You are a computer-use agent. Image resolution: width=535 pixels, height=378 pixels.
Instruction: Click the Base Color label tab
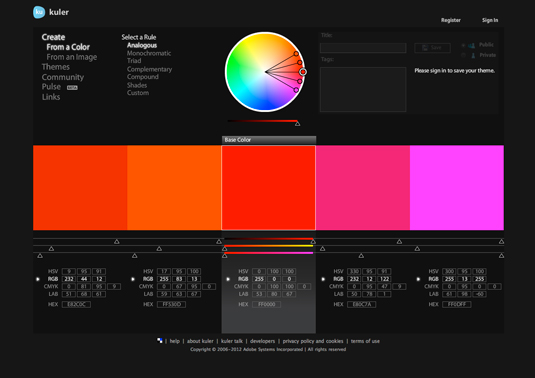point(269,140)
